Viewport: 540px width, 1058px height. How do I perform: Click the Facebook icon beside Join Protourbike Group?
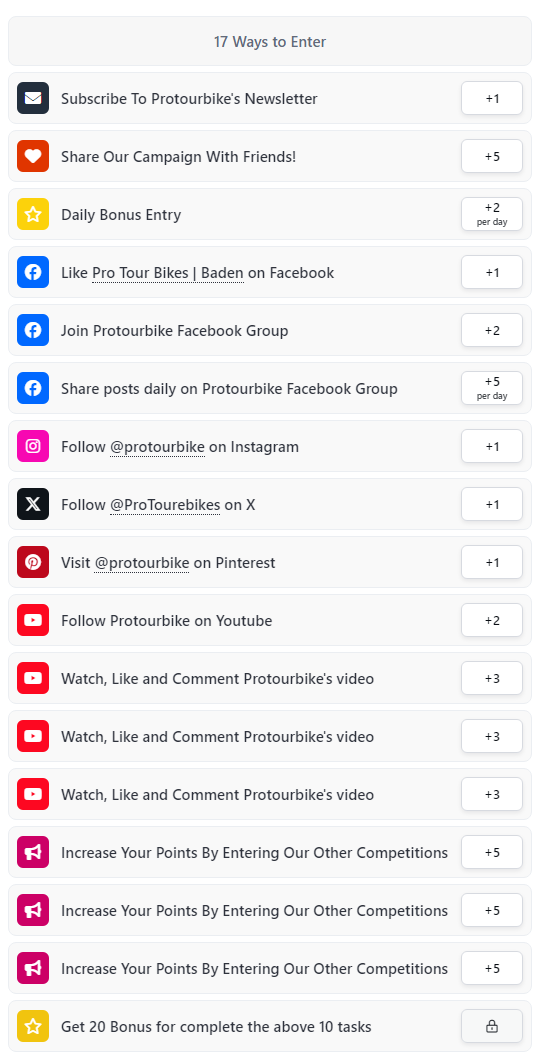33,331
